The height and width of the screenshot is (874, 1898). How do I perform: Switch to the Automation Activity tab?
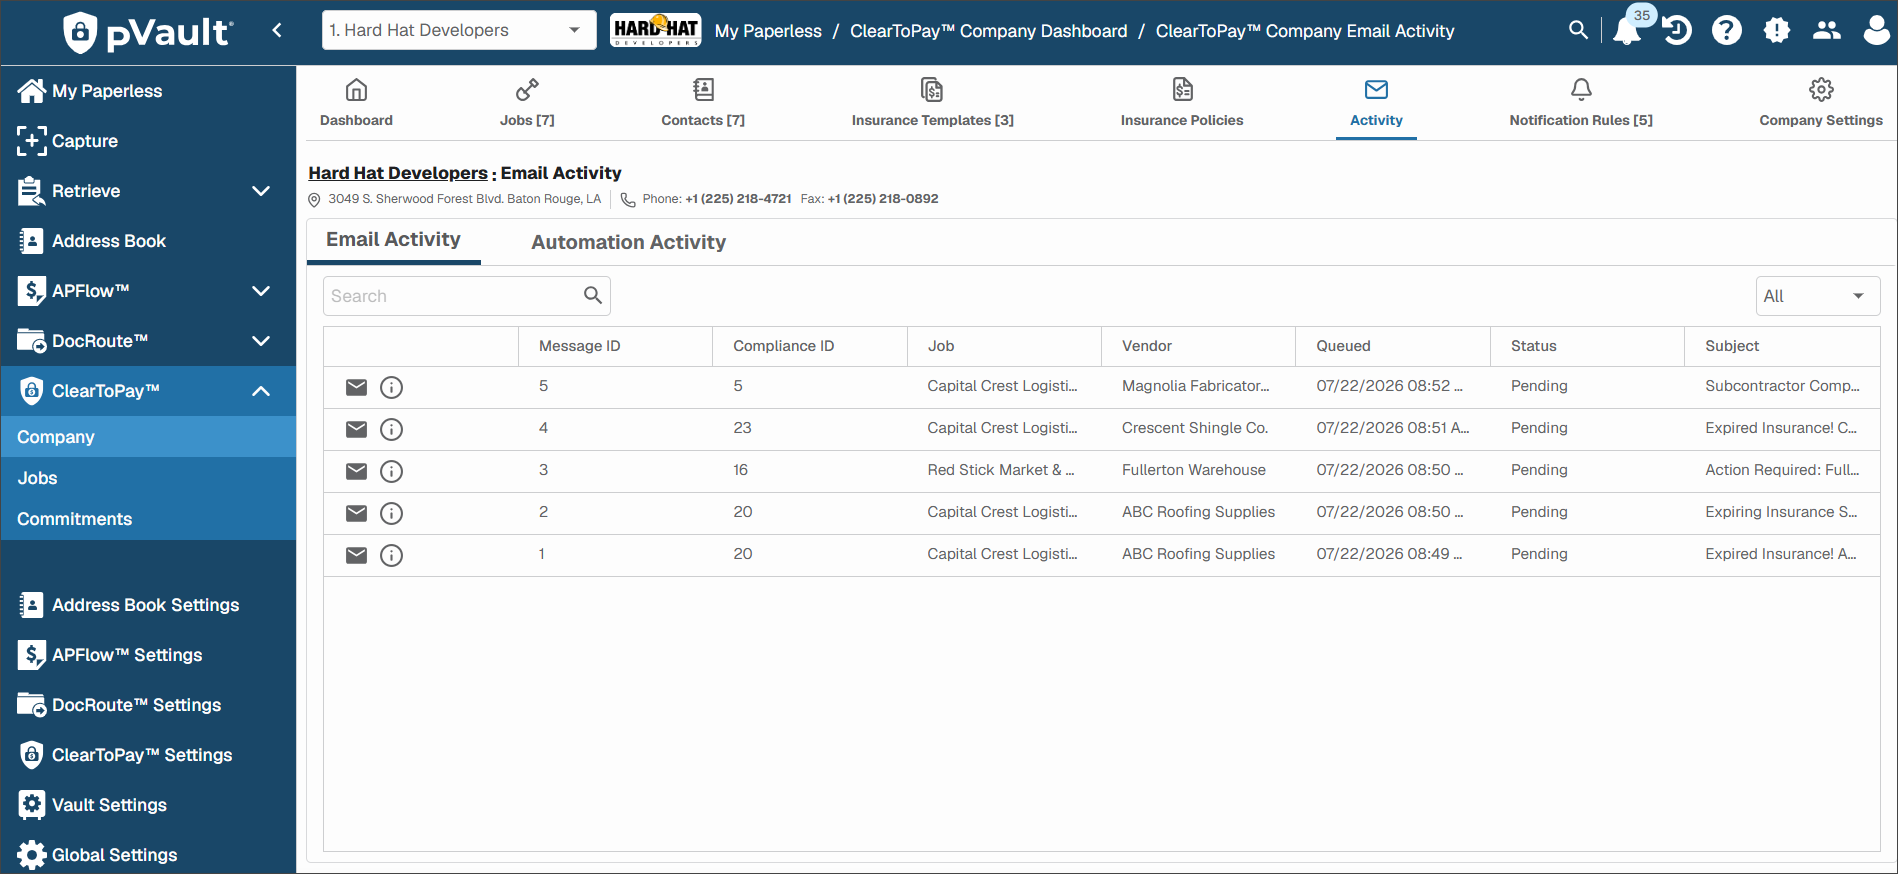pyautogui.click(x=628, y=242)
